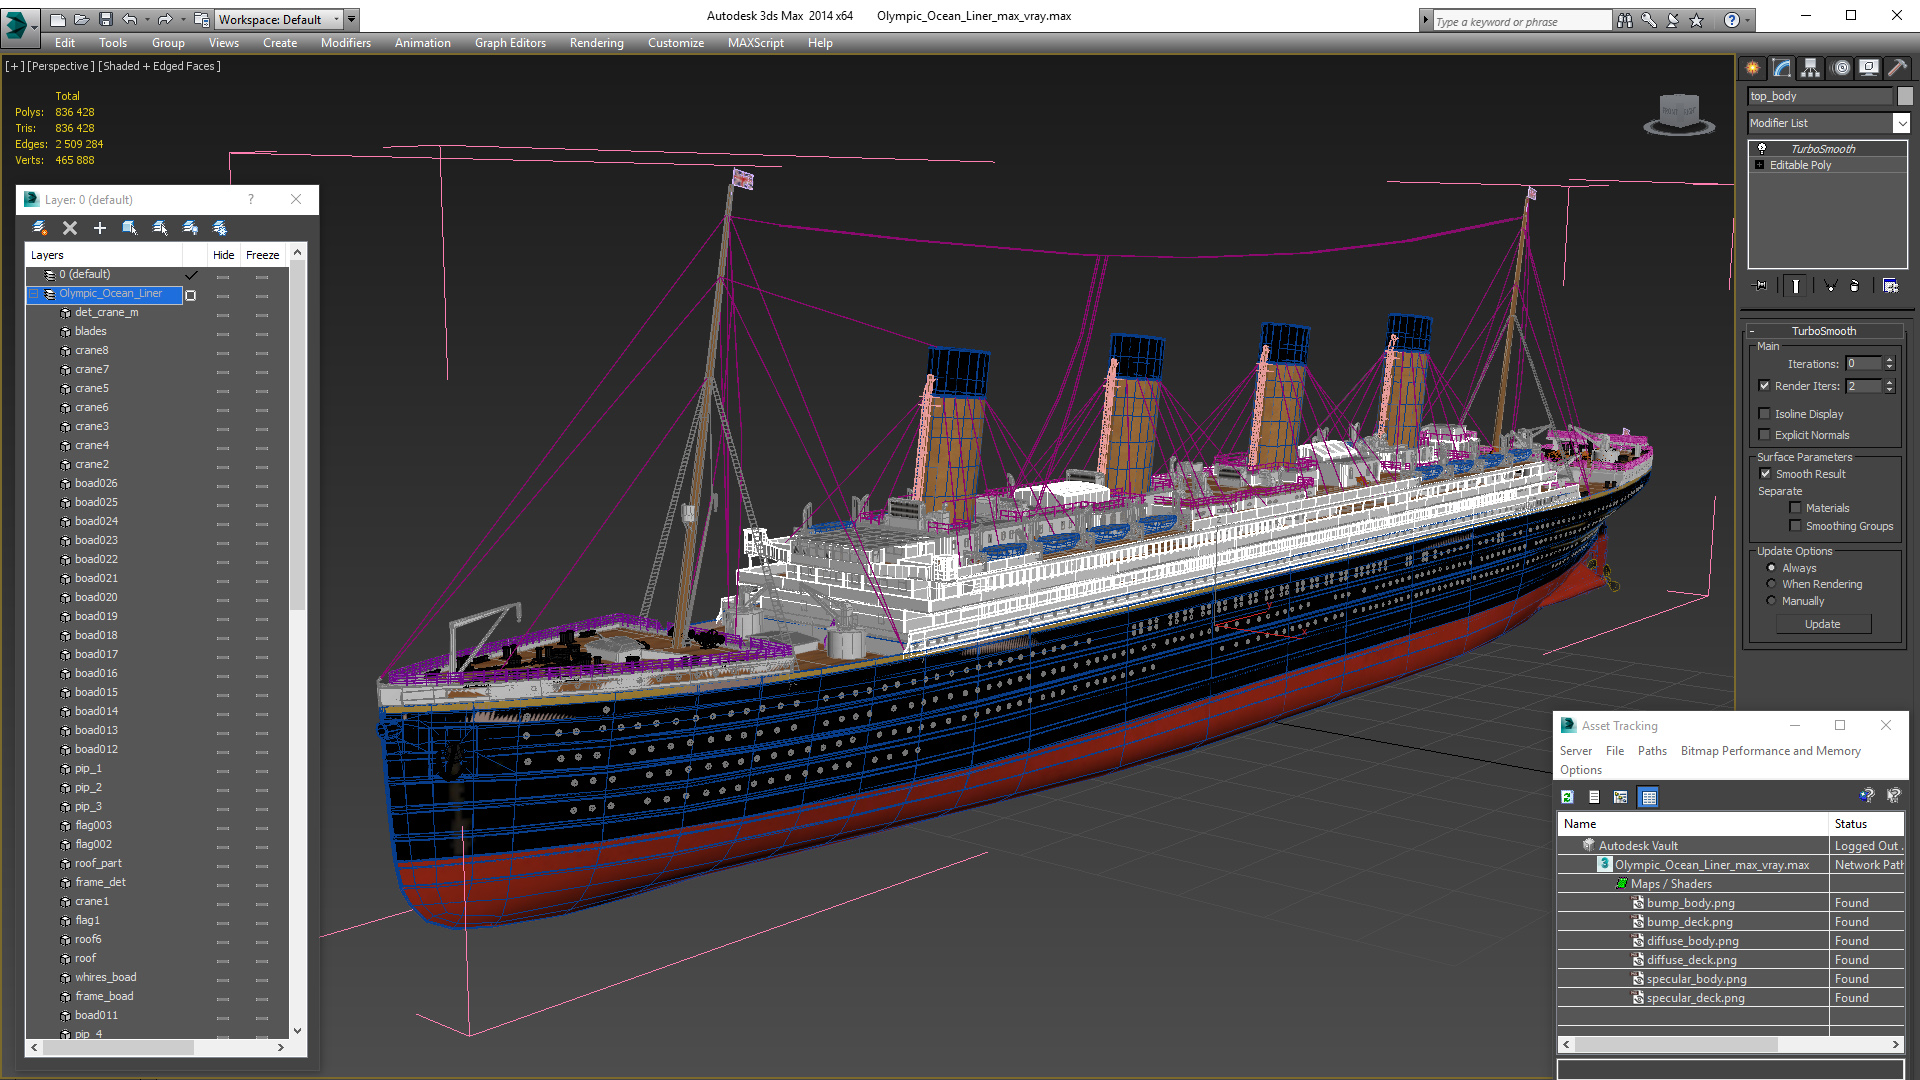
Task: Click the Pin Stack icon
Action: pyautogui.click(x=1761, y=286)
